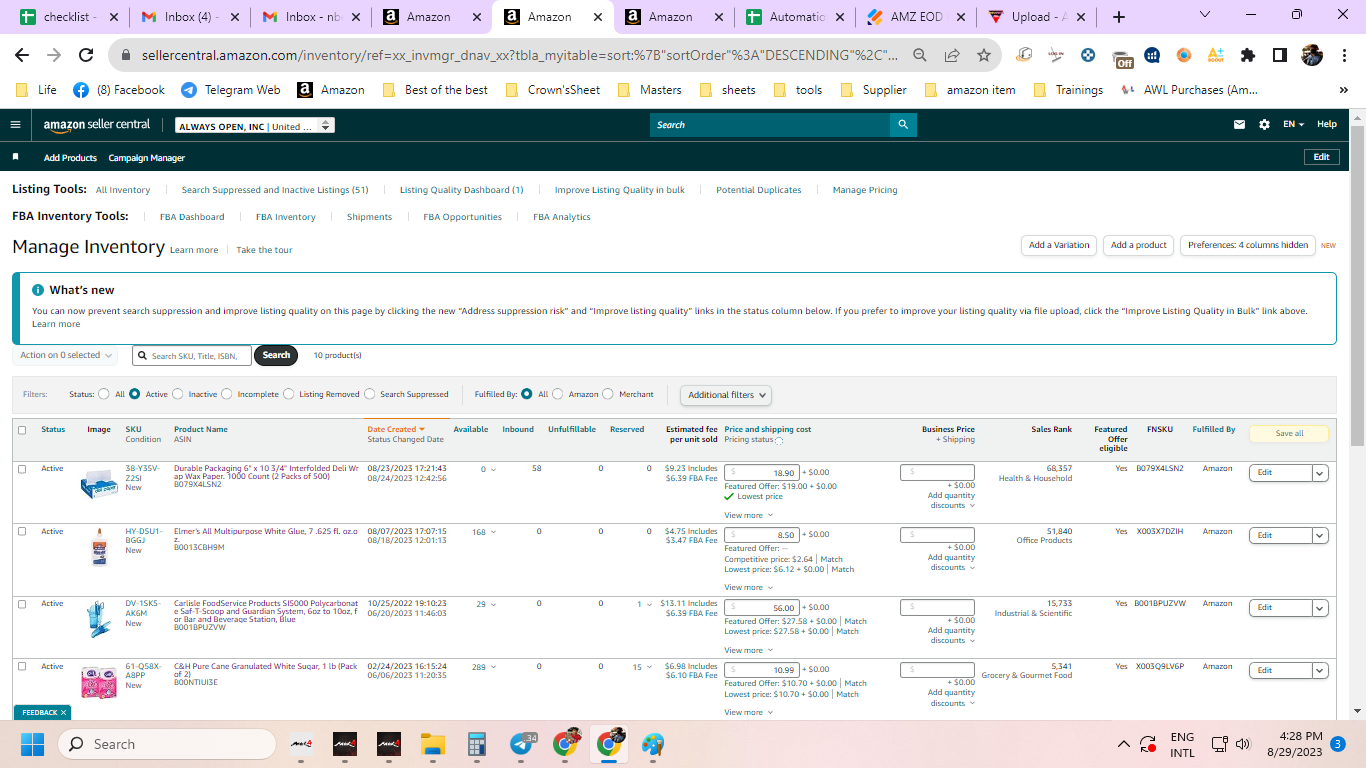Click the 'Save all' button
The width and height of the screenshot is (1366, 768).
(x=1289, y=433)
